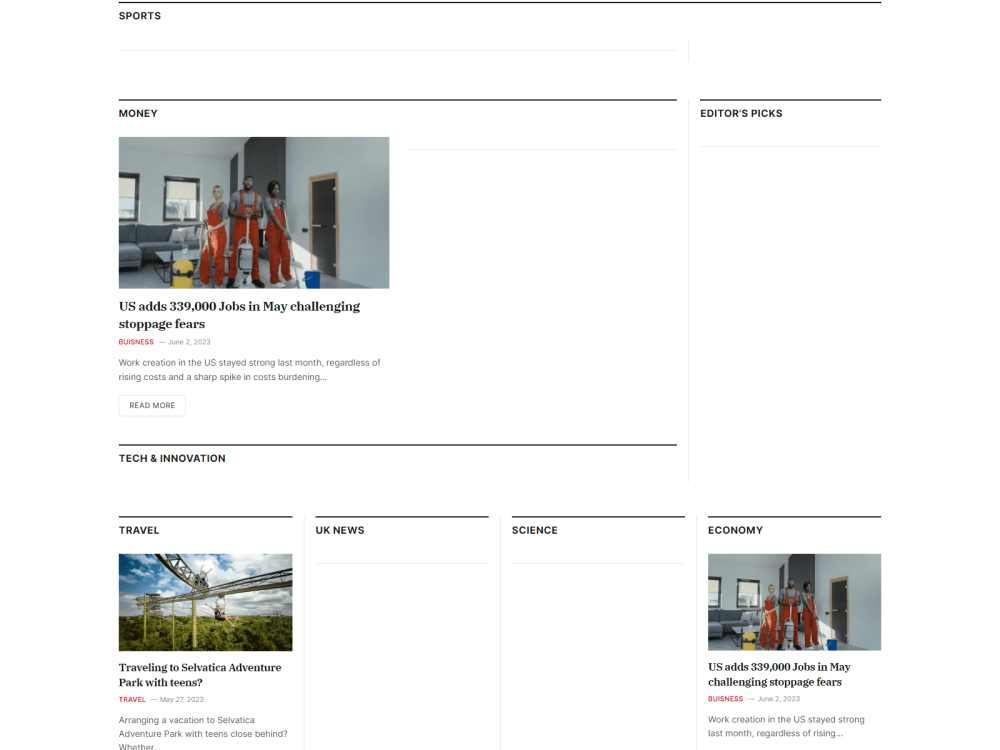Select the TRAVEL tag below the Selvatica headline
This screenshot has height=750, width=1000.
[132, 699]
